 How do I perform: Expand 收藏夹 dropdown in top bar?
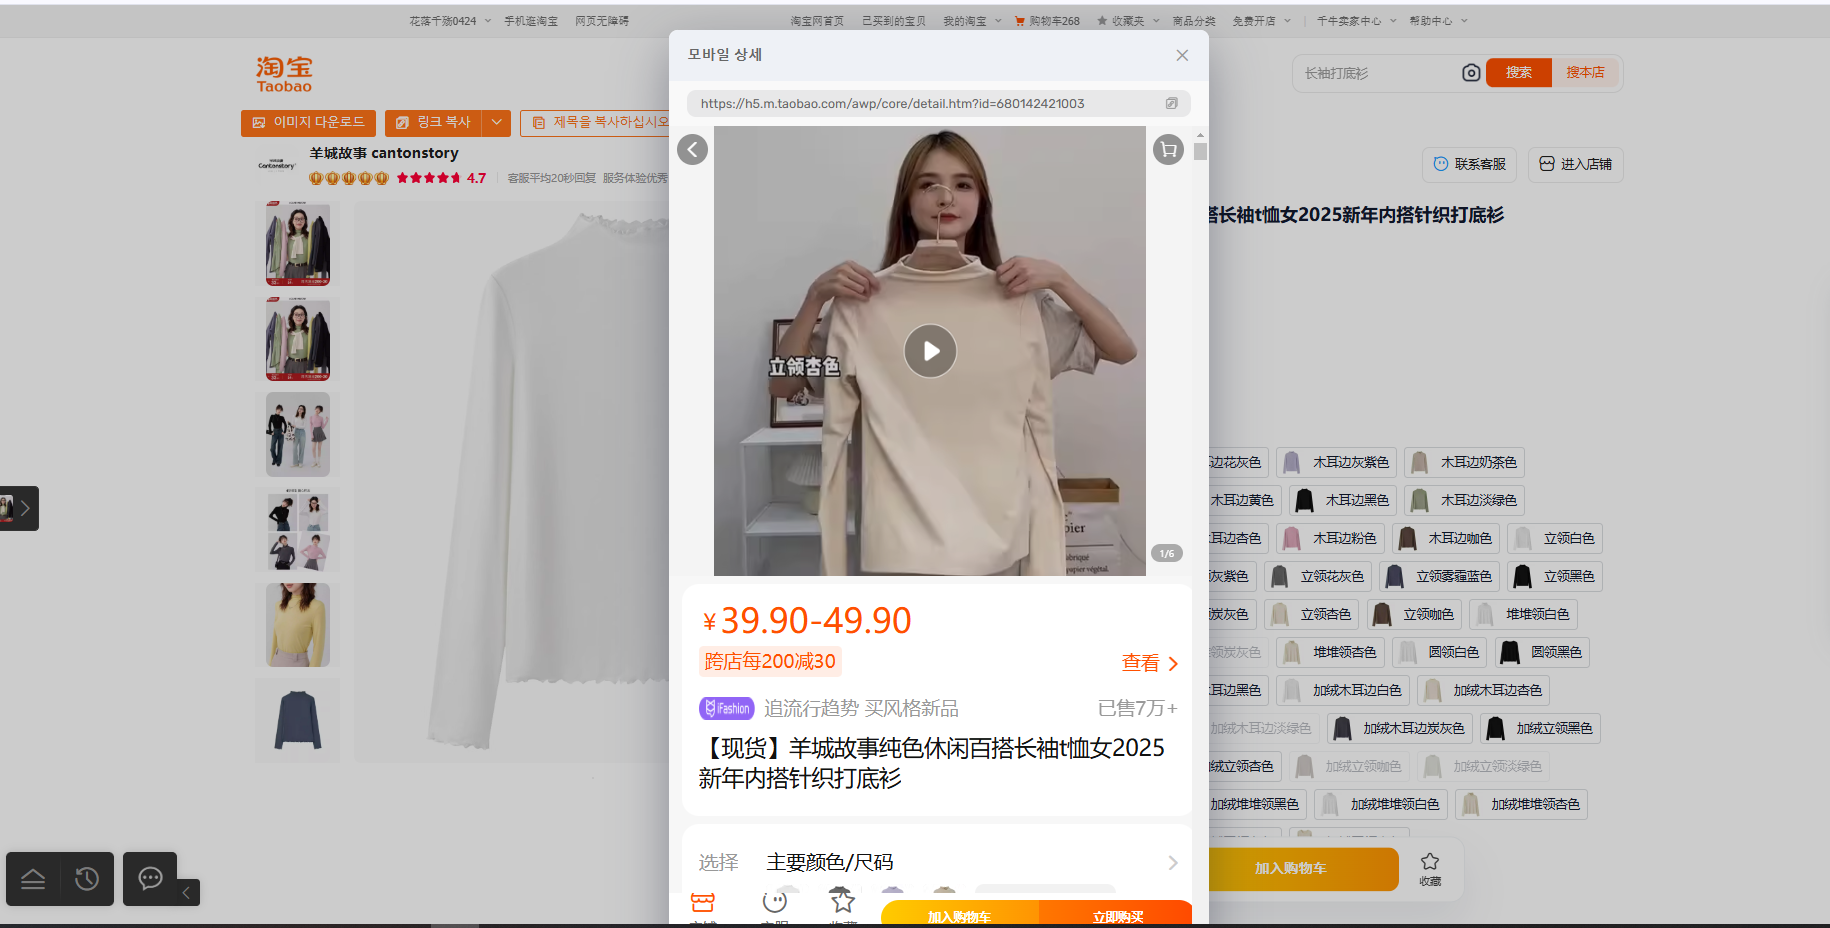tap(1127, 21)
